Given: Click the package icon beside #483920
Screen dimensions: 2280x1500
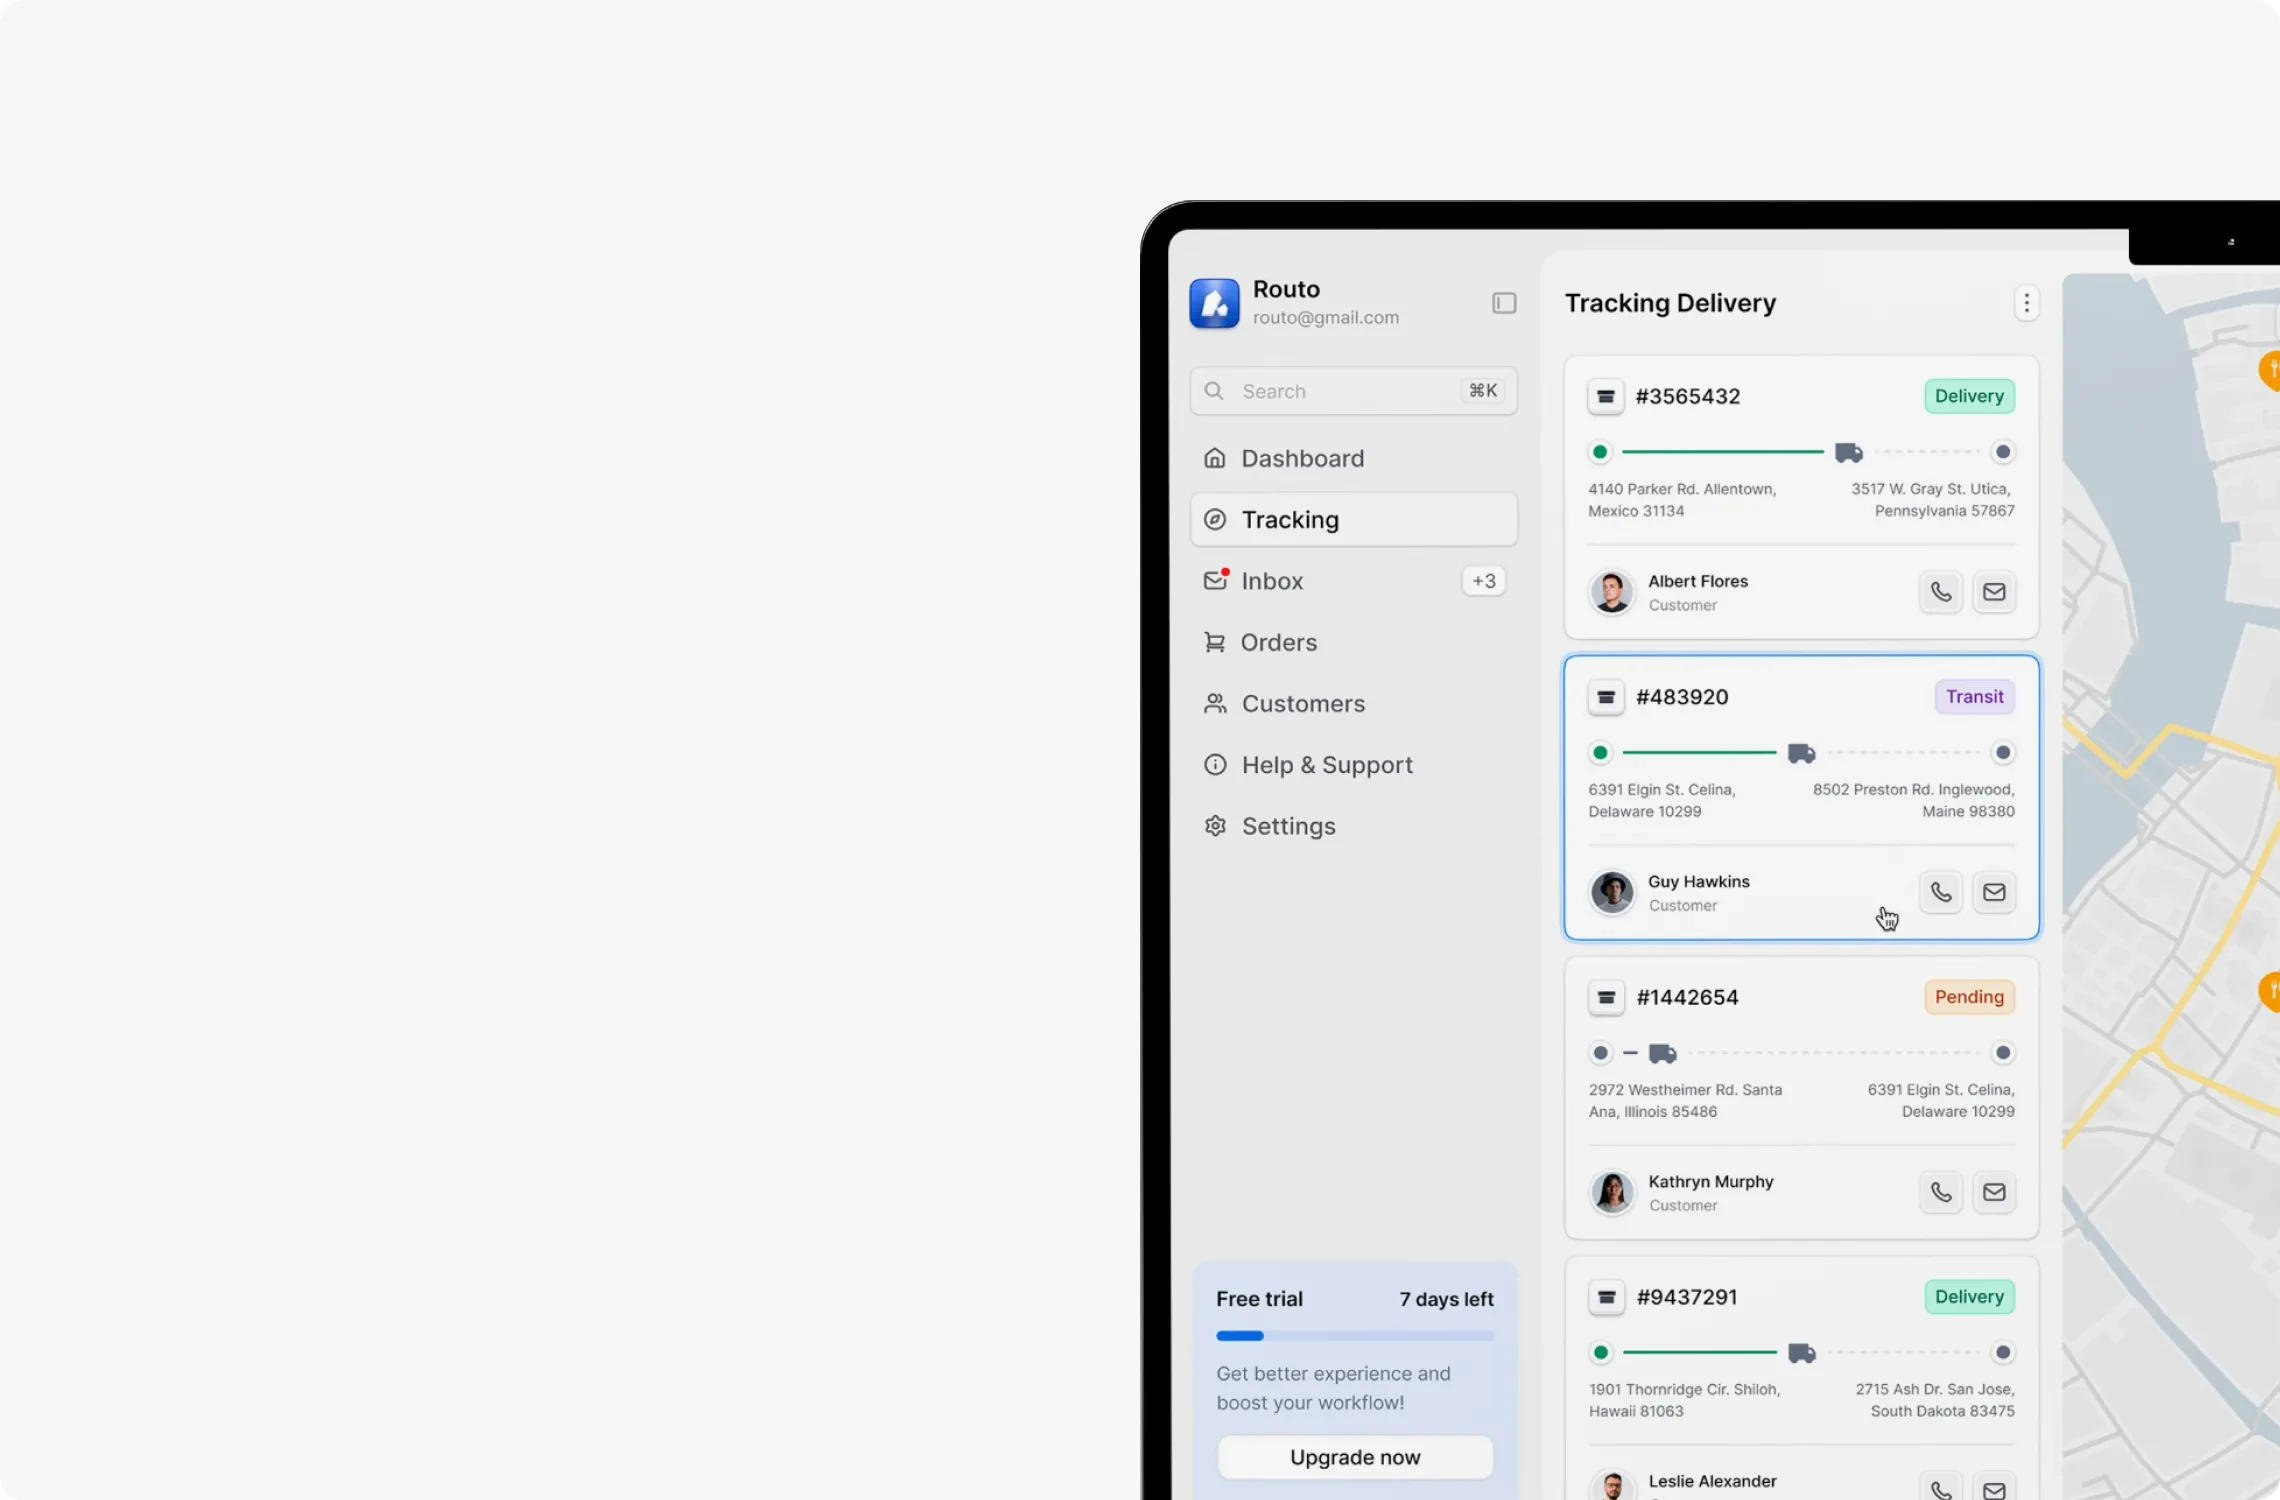Looking at the screenshot, I should coord(1606,697).
